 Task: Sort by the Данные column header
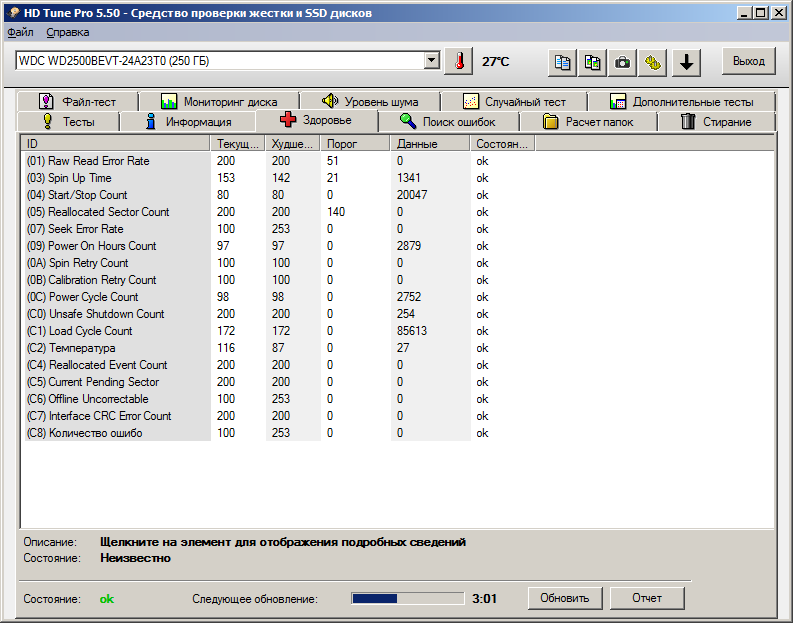pyautogui.click(x=428, y=144)
